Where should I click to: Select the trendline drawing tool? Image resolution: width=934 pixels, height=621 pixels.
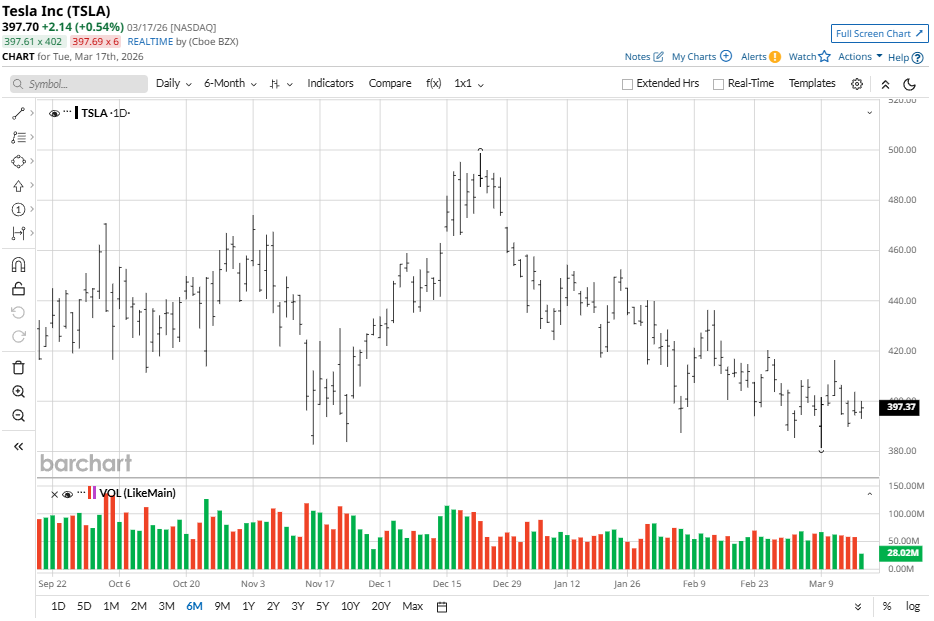pyautogui.click(x=19, y=113)
